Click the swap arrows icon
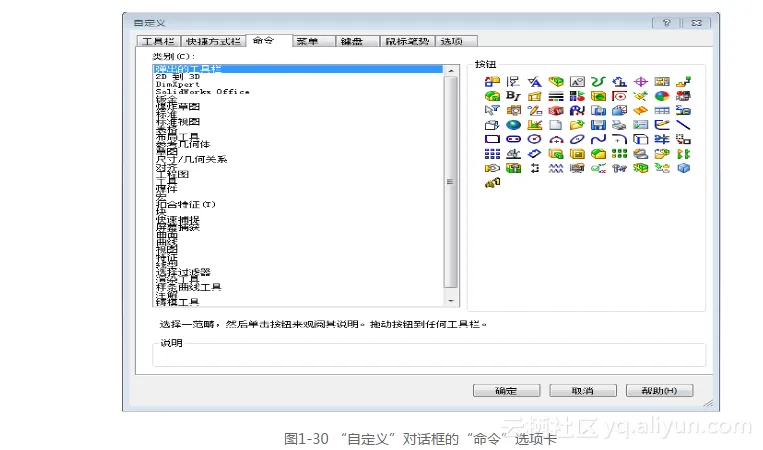The height and width of the screenshot is (450, 763). coord(534,168)
